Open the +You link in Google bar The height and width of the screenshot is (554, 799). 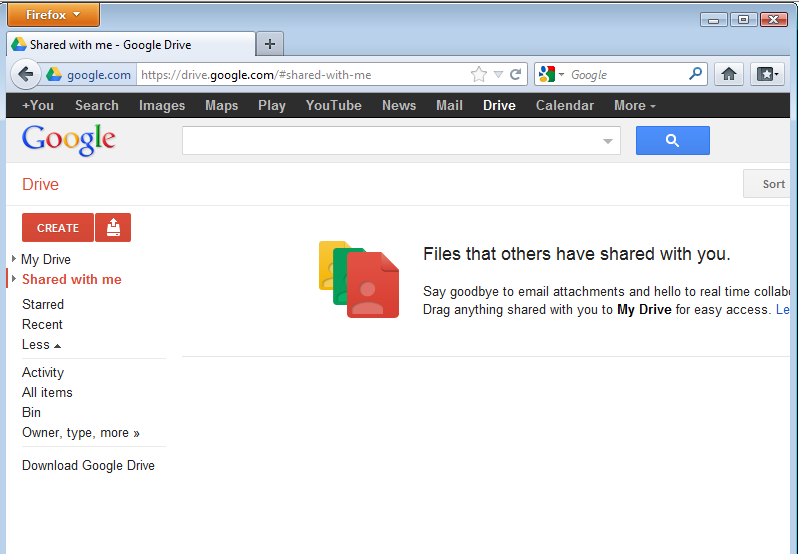tap(38, 105)
